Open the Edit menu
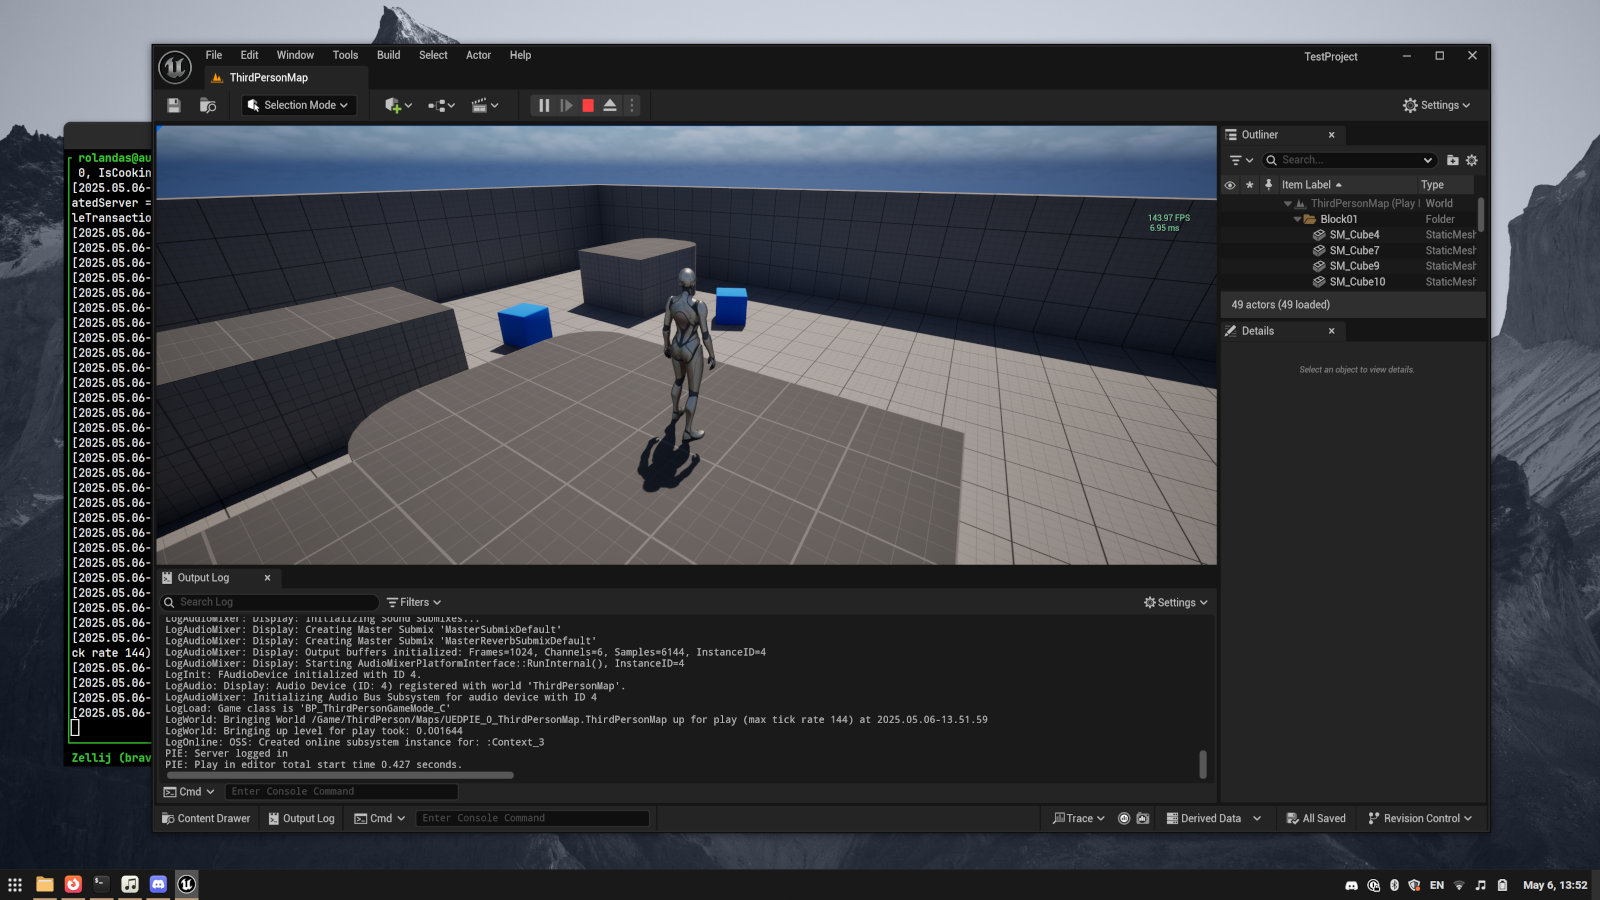The image size is (1600, 900). (x=249, y=55)
